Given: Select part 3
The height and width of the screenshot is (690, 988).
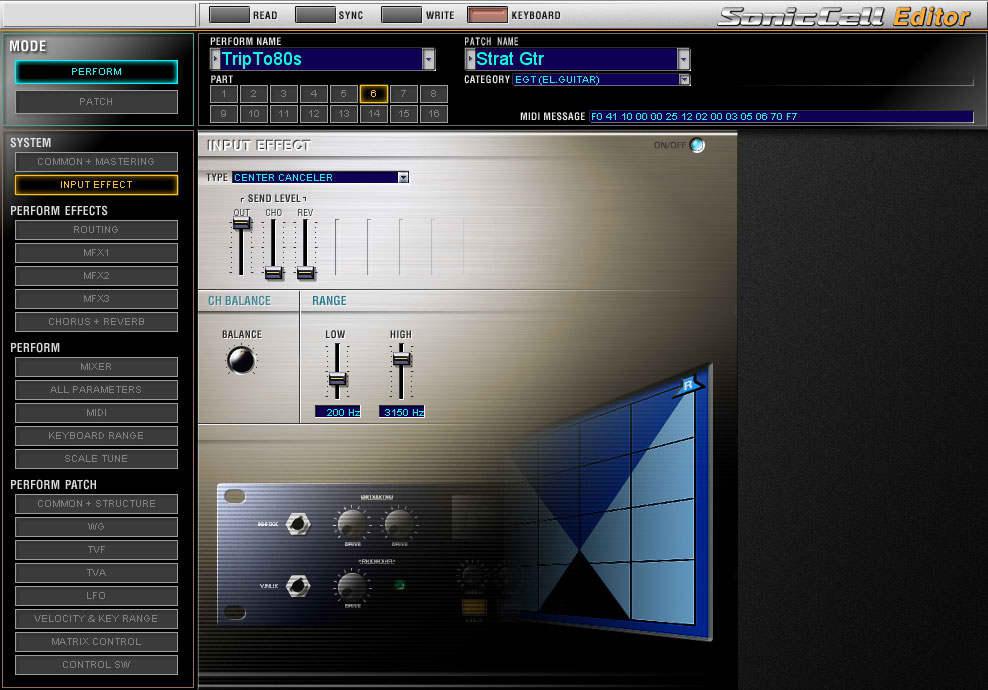Looking at the screenshot, I should pos(284,94).
